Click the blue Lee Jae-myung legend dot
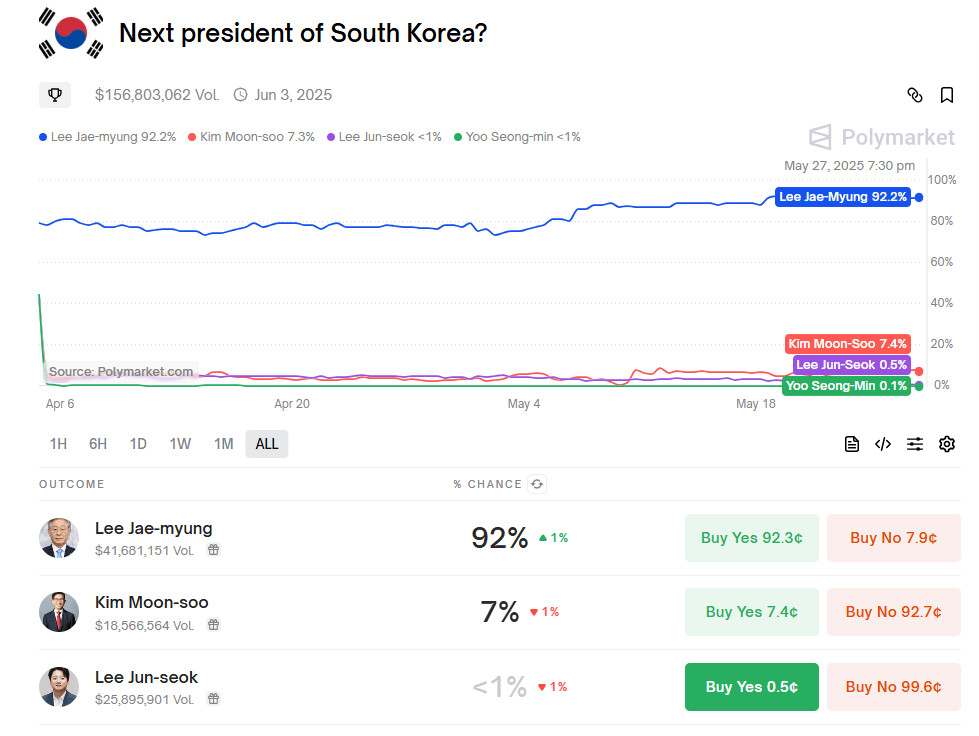The width and height of the screenshot is (979, 736). pos(43,137)
